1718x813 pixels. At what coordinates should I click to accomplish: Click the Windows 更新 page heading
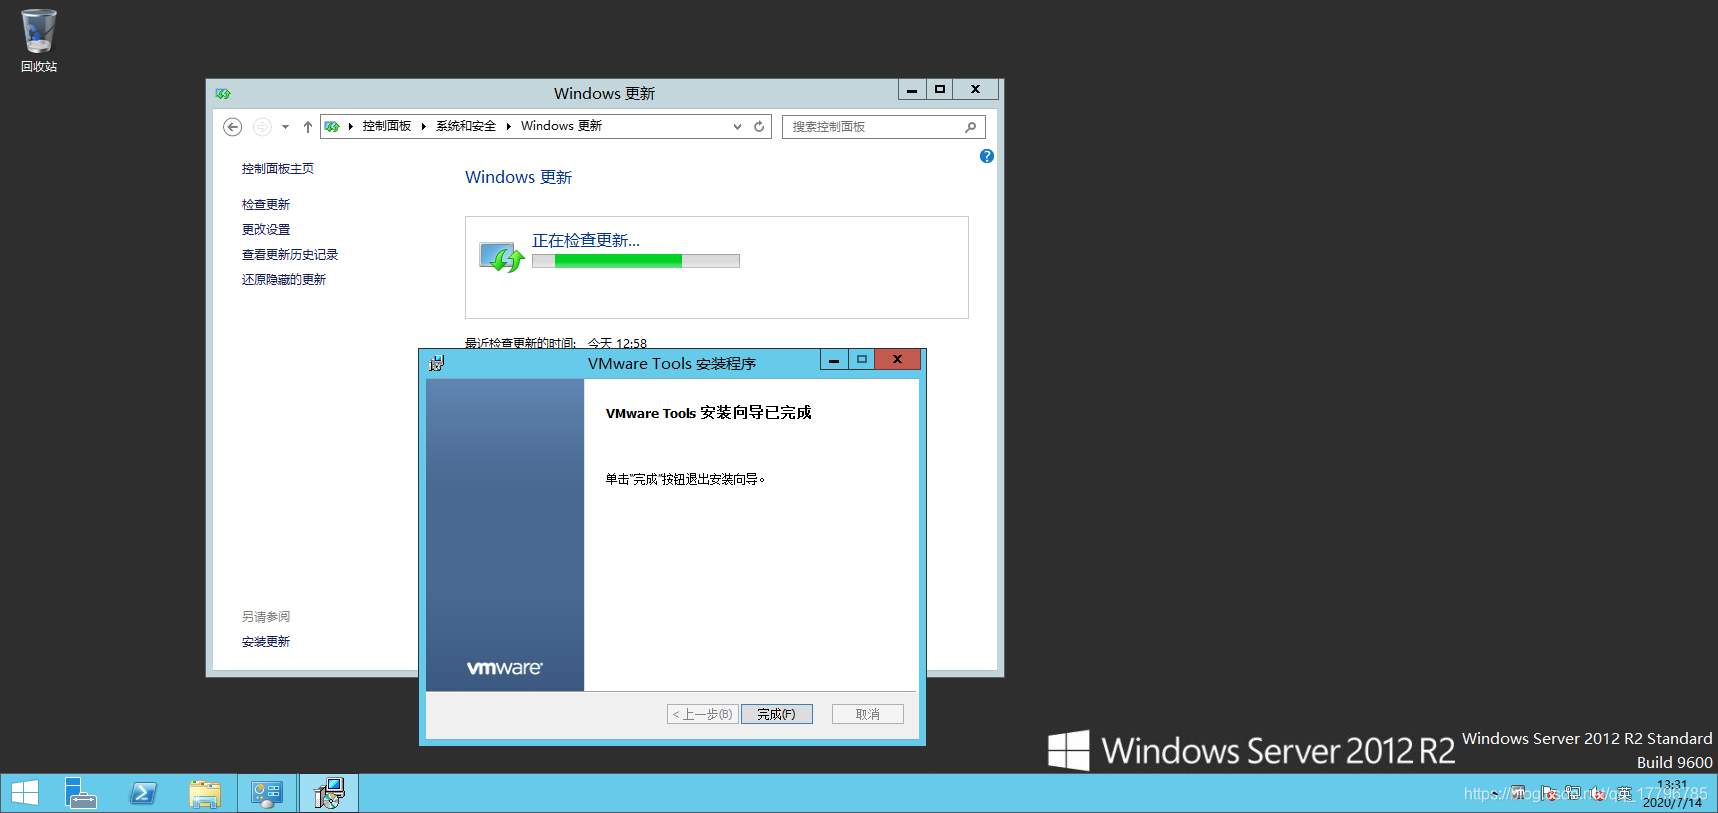pyautogui.click(x=518, y=177)
